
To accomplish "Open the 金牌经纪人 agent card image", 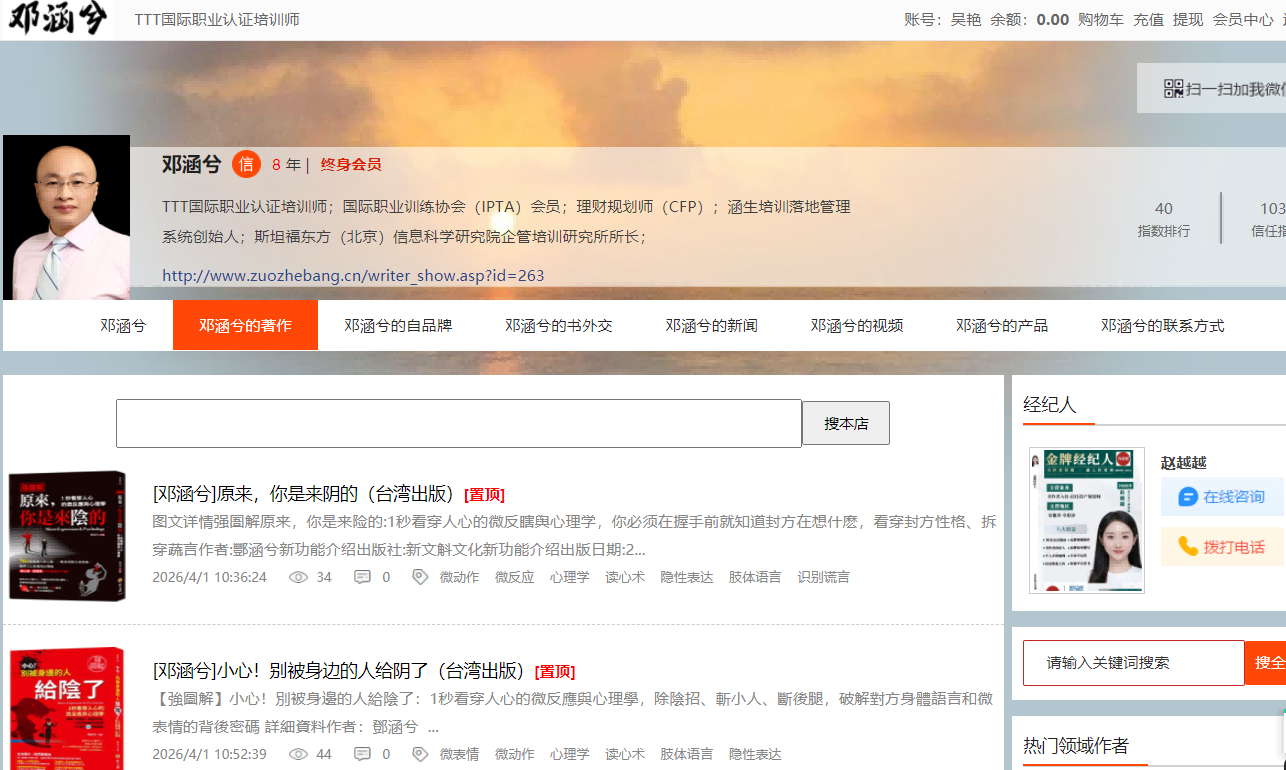I will click(x=1086, y=520).
